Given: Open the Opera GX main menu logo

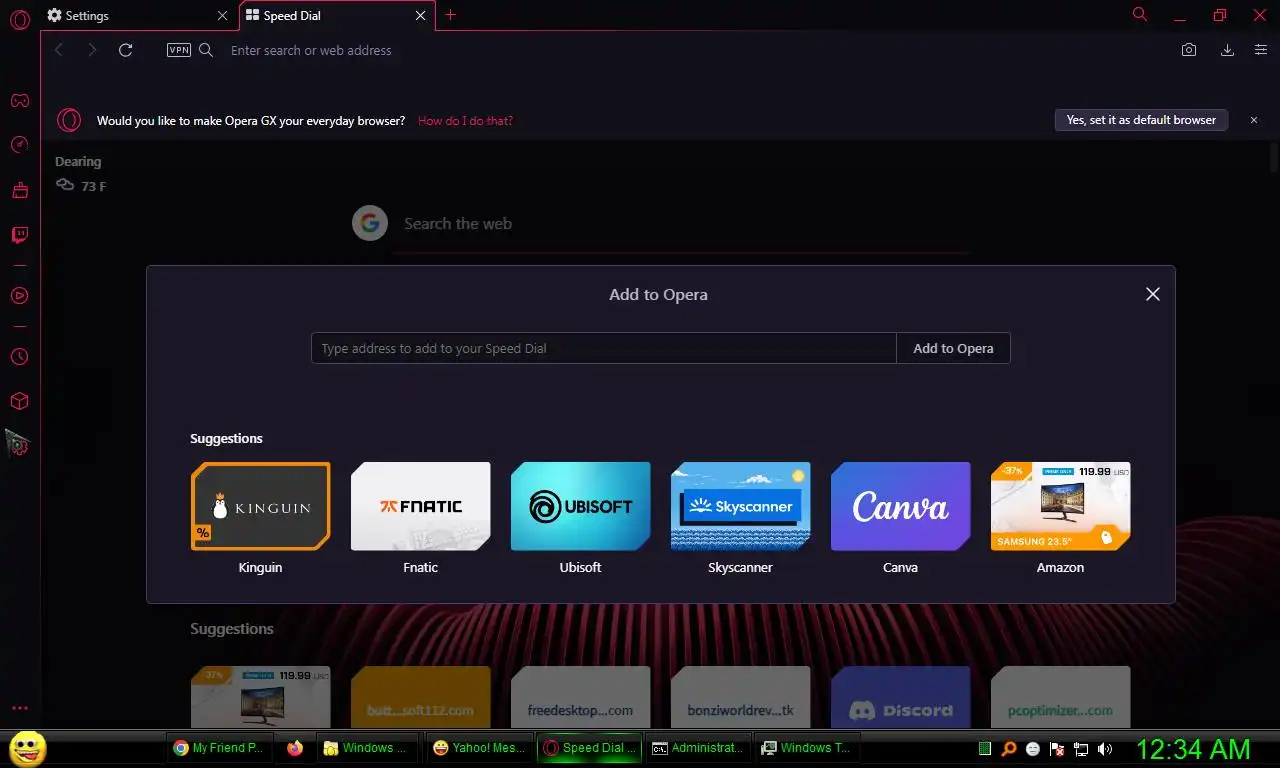Looking at the screenshot, I should (x=19, y=20).
